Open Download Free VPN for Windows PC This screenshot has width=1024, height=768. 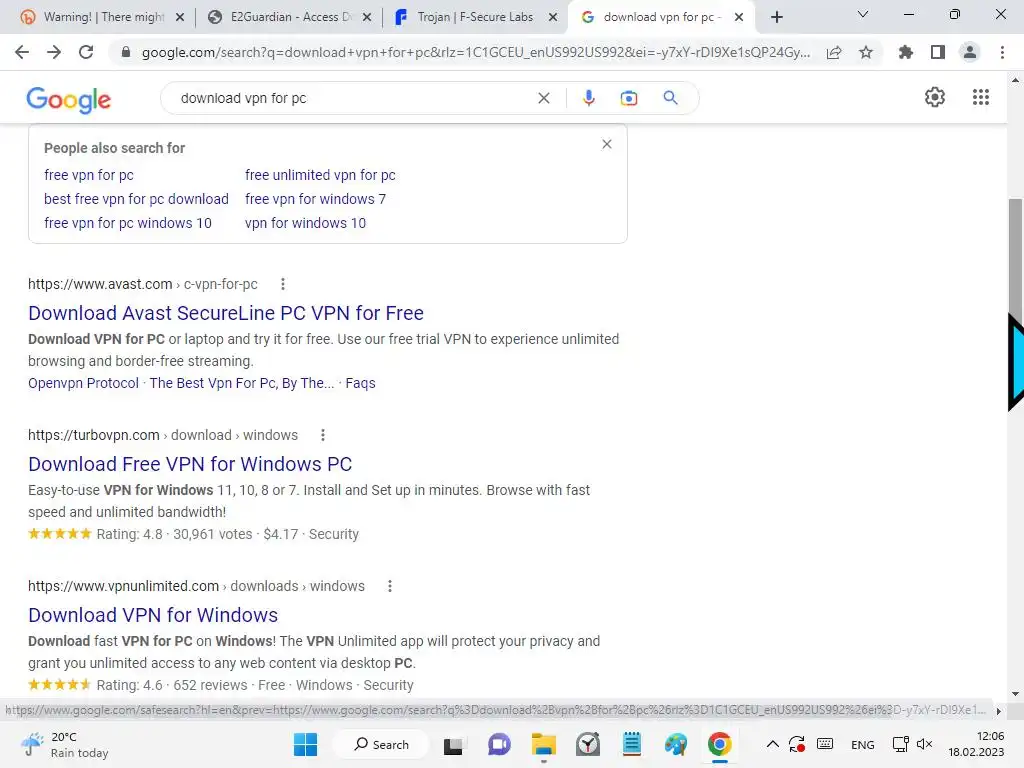pos(190,464)
